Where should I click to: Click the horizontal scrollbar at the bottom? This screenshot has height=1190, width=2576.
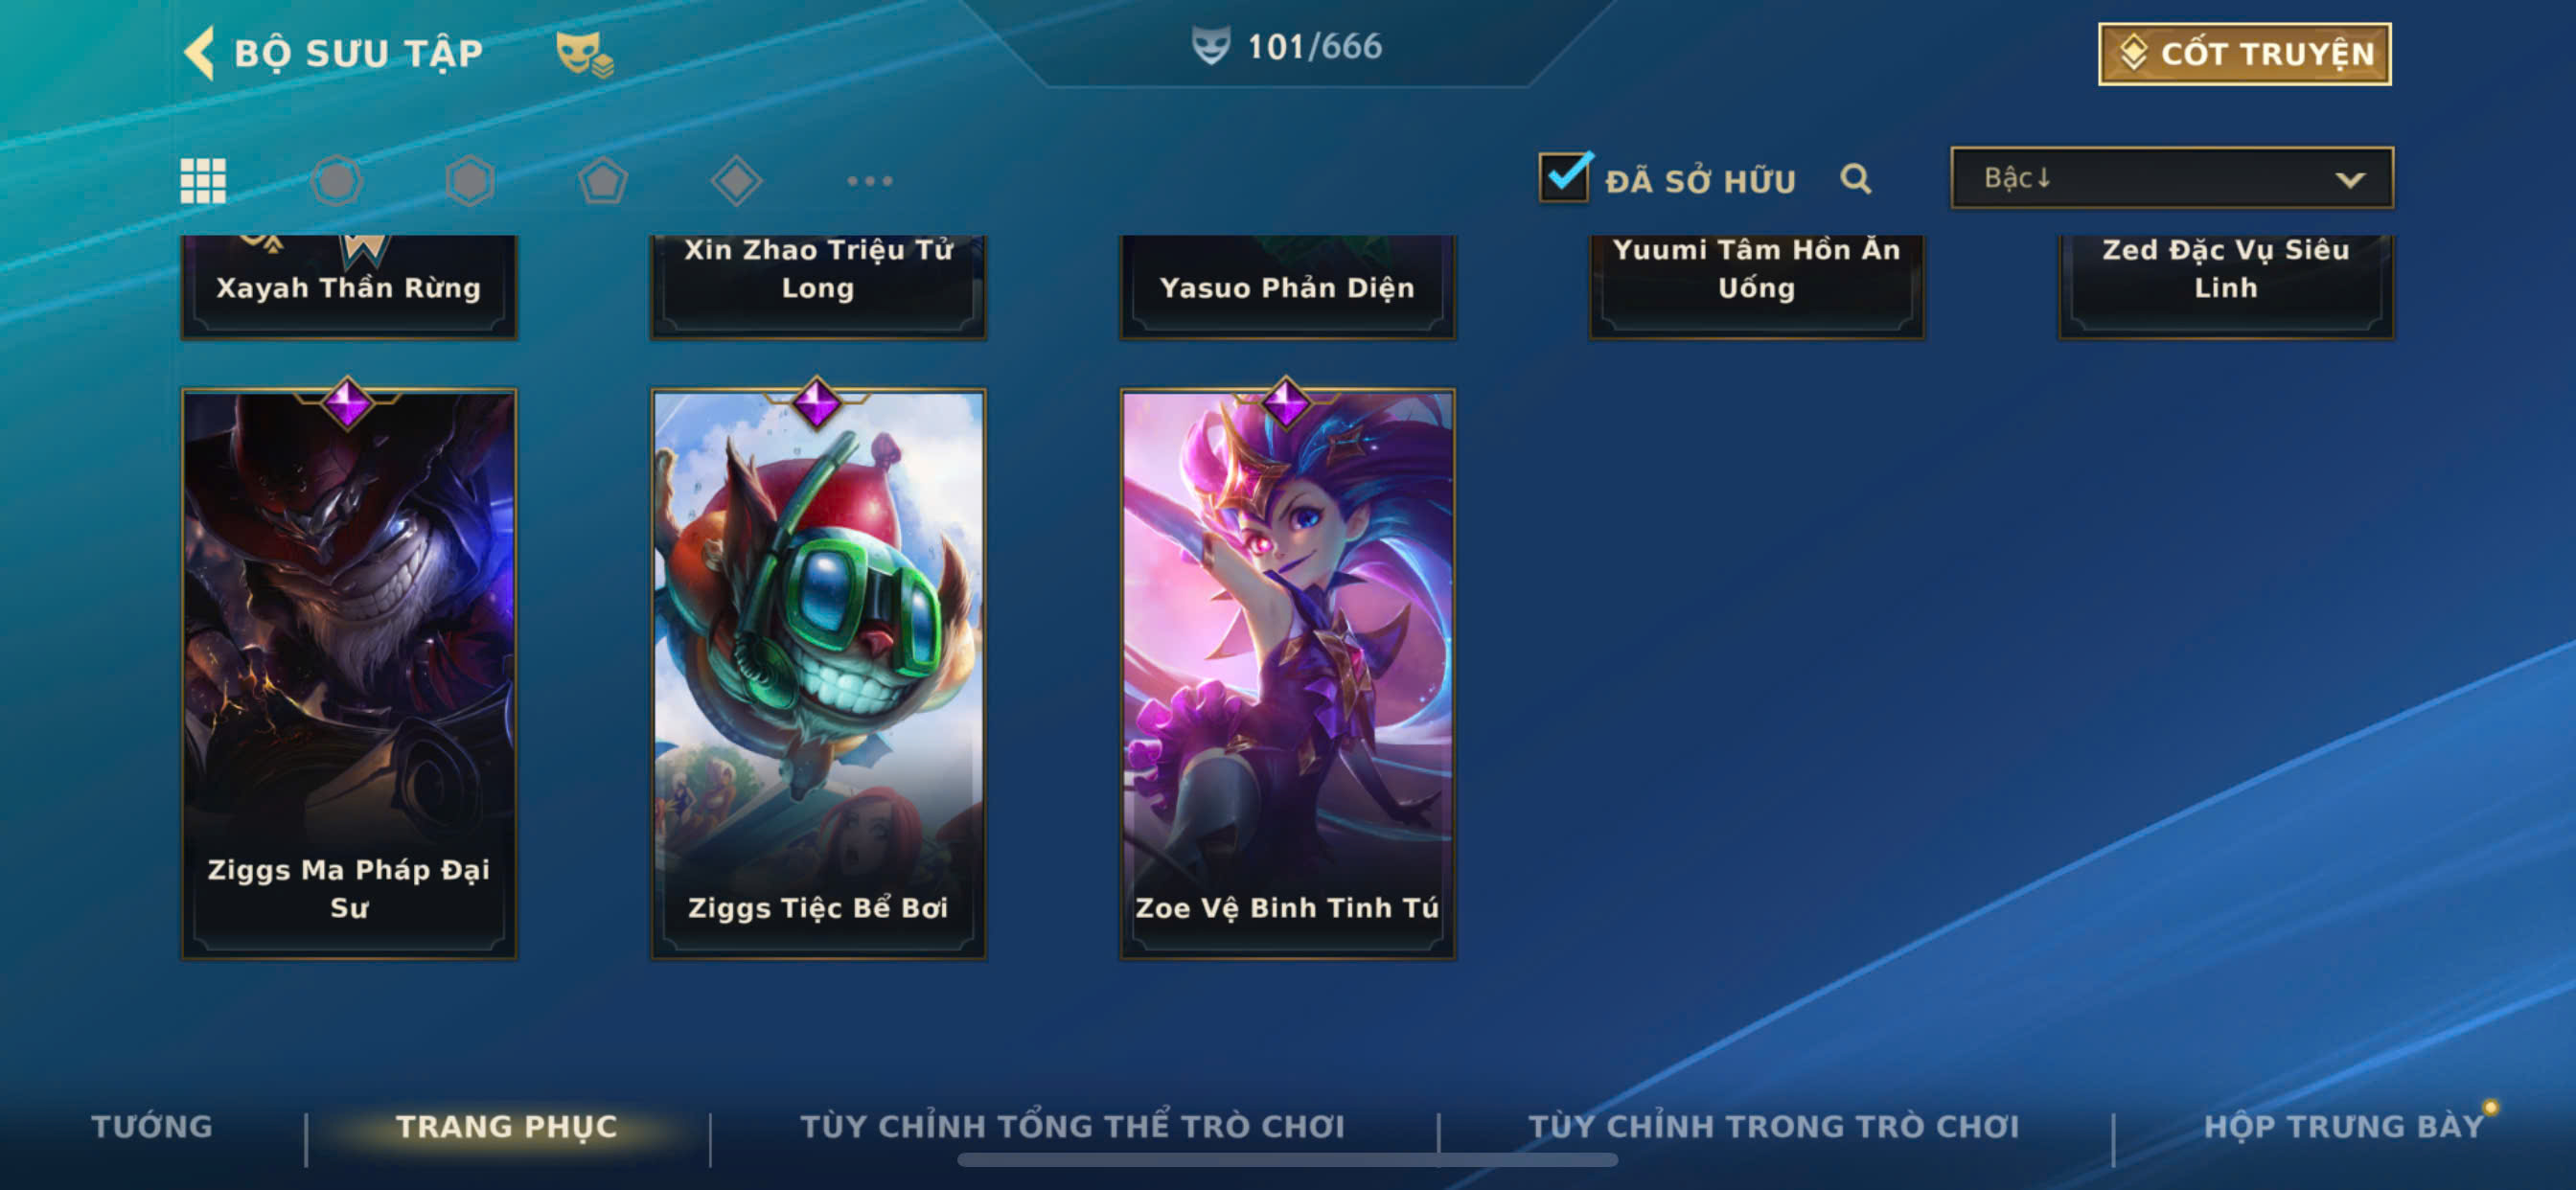point(1287,1160)
